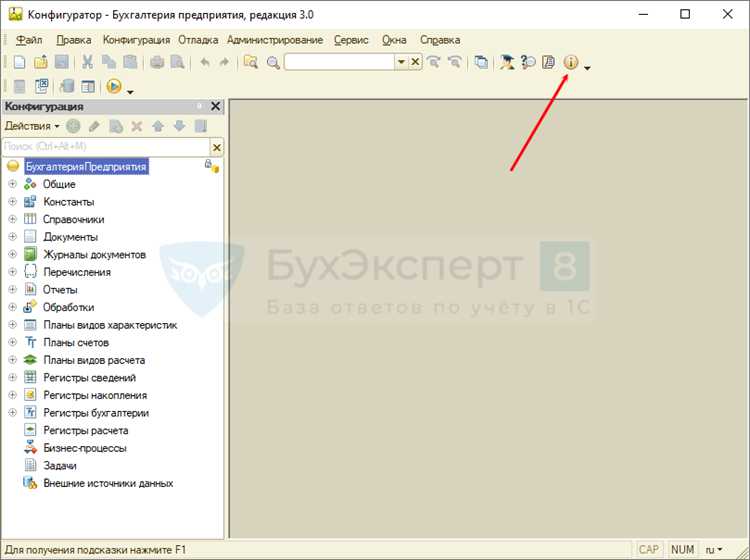This screenshot has height=560, width=750.
Task: Select the Бизнес-процессы item
Action: click(x=85, y=448)
